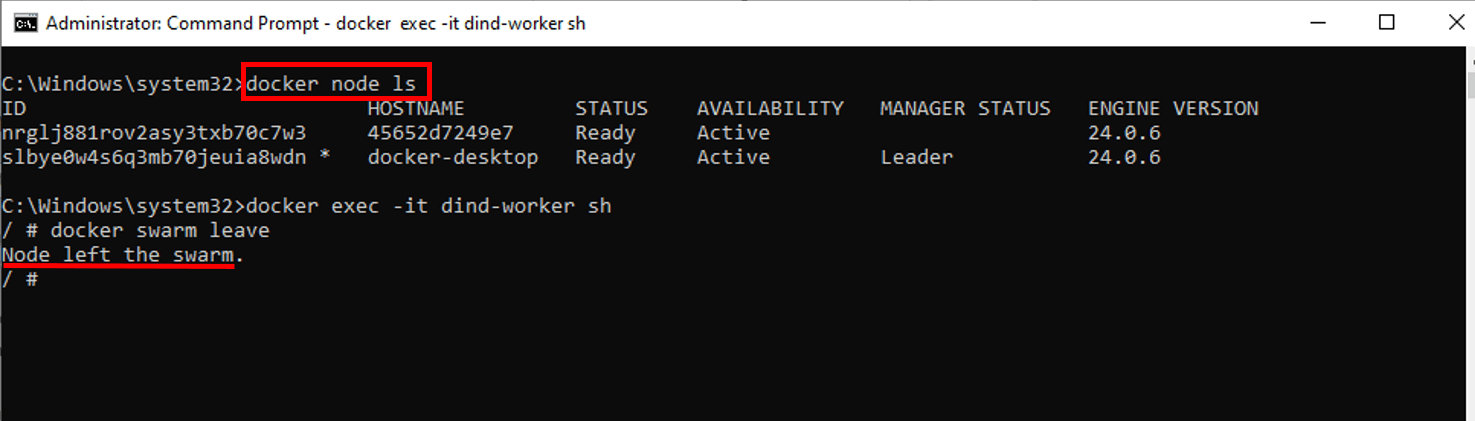Click the final shell prompt line
Image resolution: width=1475 pixels, height=421 pixels.
(x=20, y=279)
